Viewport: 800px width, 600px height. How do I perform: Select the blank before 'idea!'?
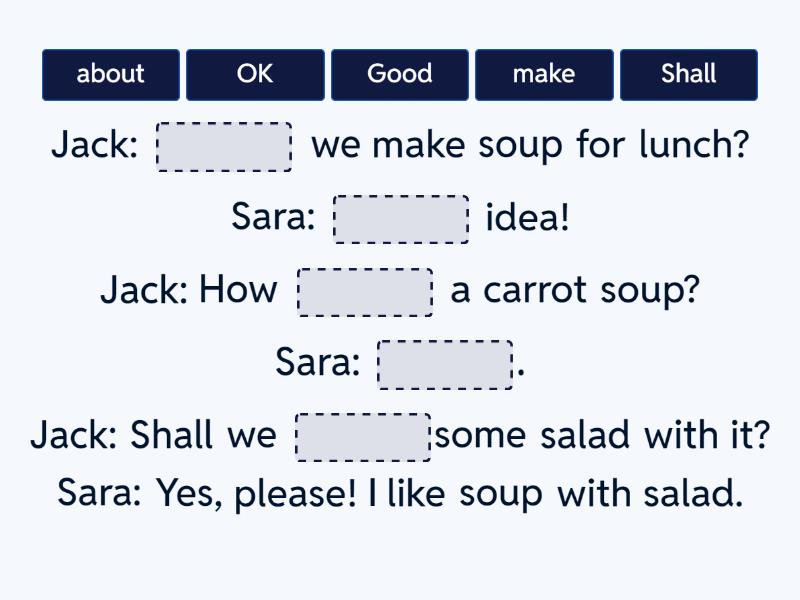point(401,219)
